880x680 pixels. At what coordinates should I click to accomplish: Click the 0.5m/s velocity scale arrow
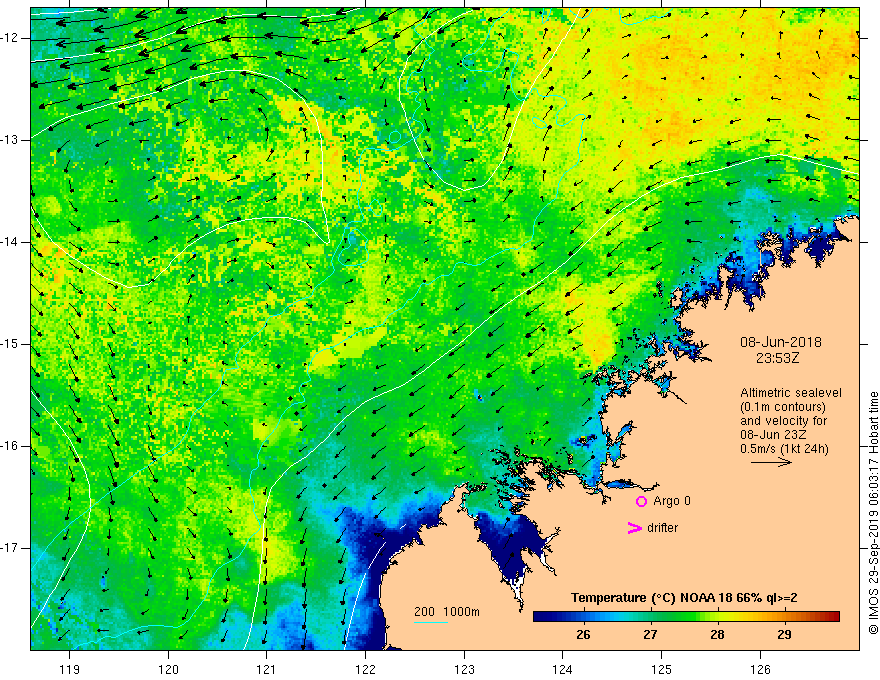[x=771, y=462]
